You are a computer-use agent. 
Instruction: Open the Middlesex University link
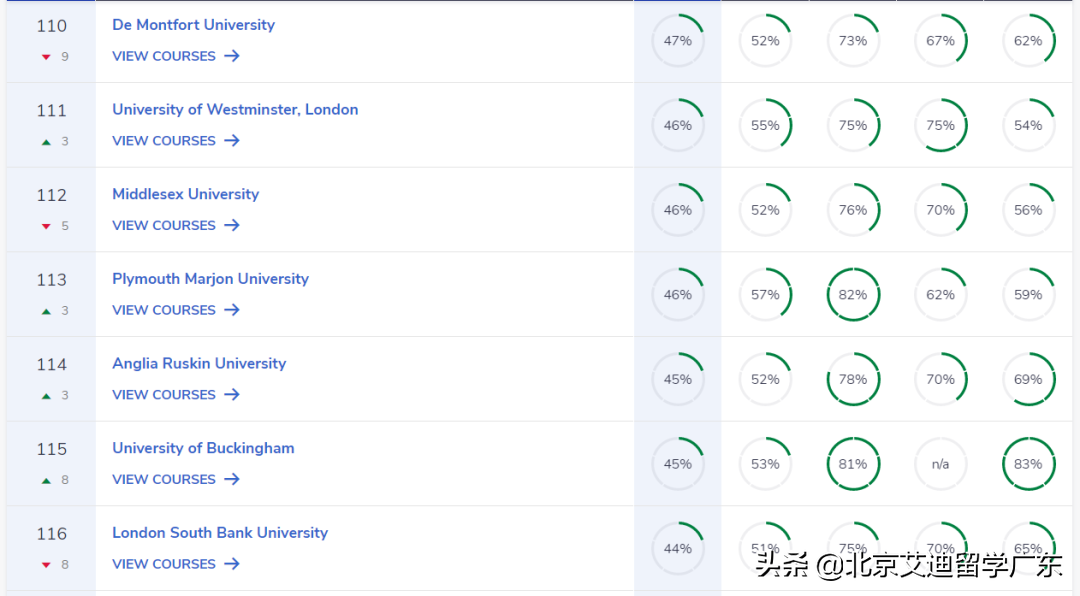click(185, 194)
